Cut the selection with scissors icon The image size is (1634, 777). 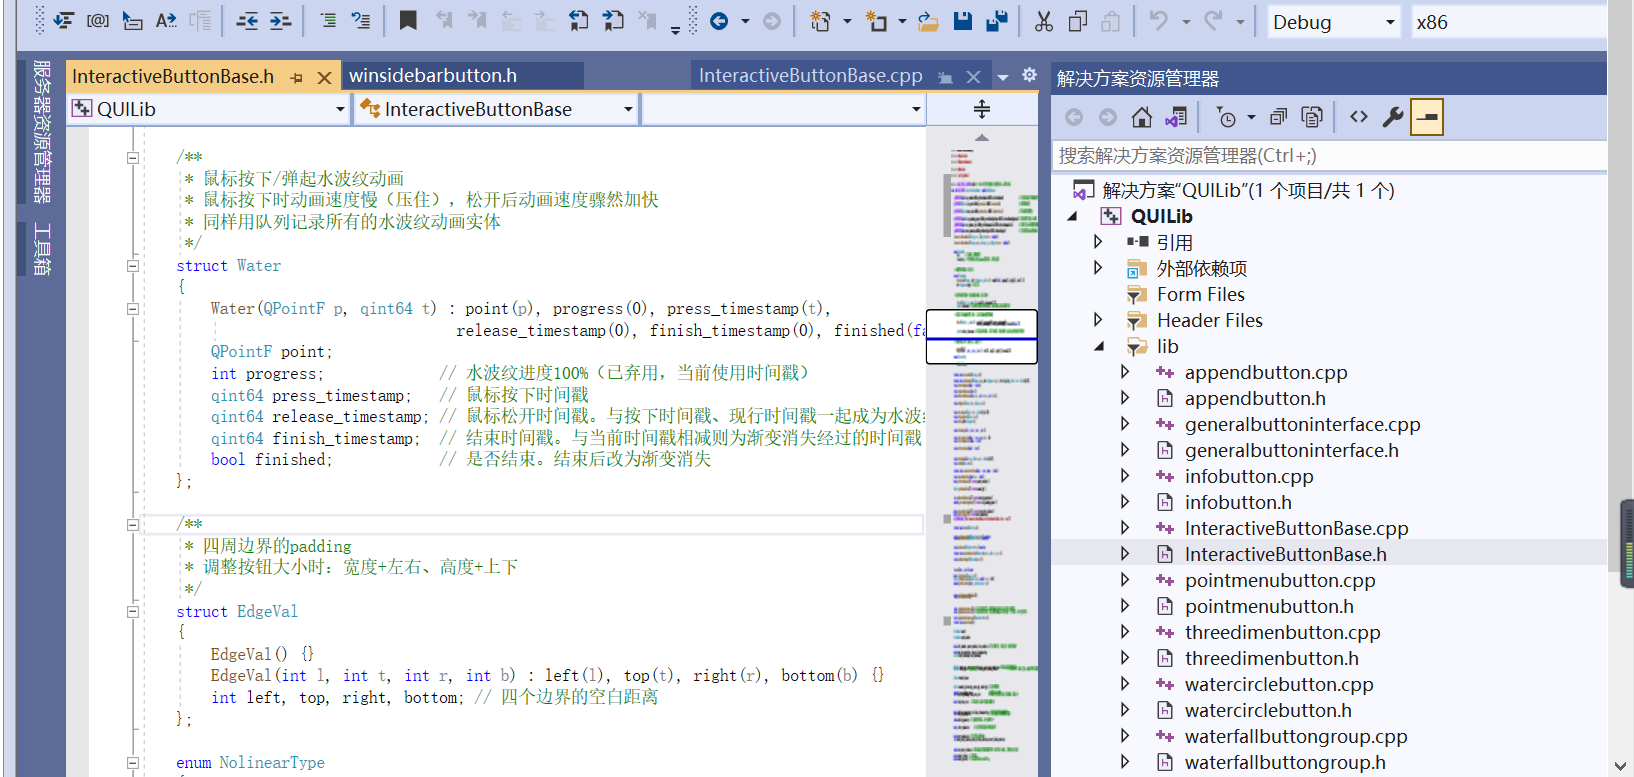[1044, 21]
